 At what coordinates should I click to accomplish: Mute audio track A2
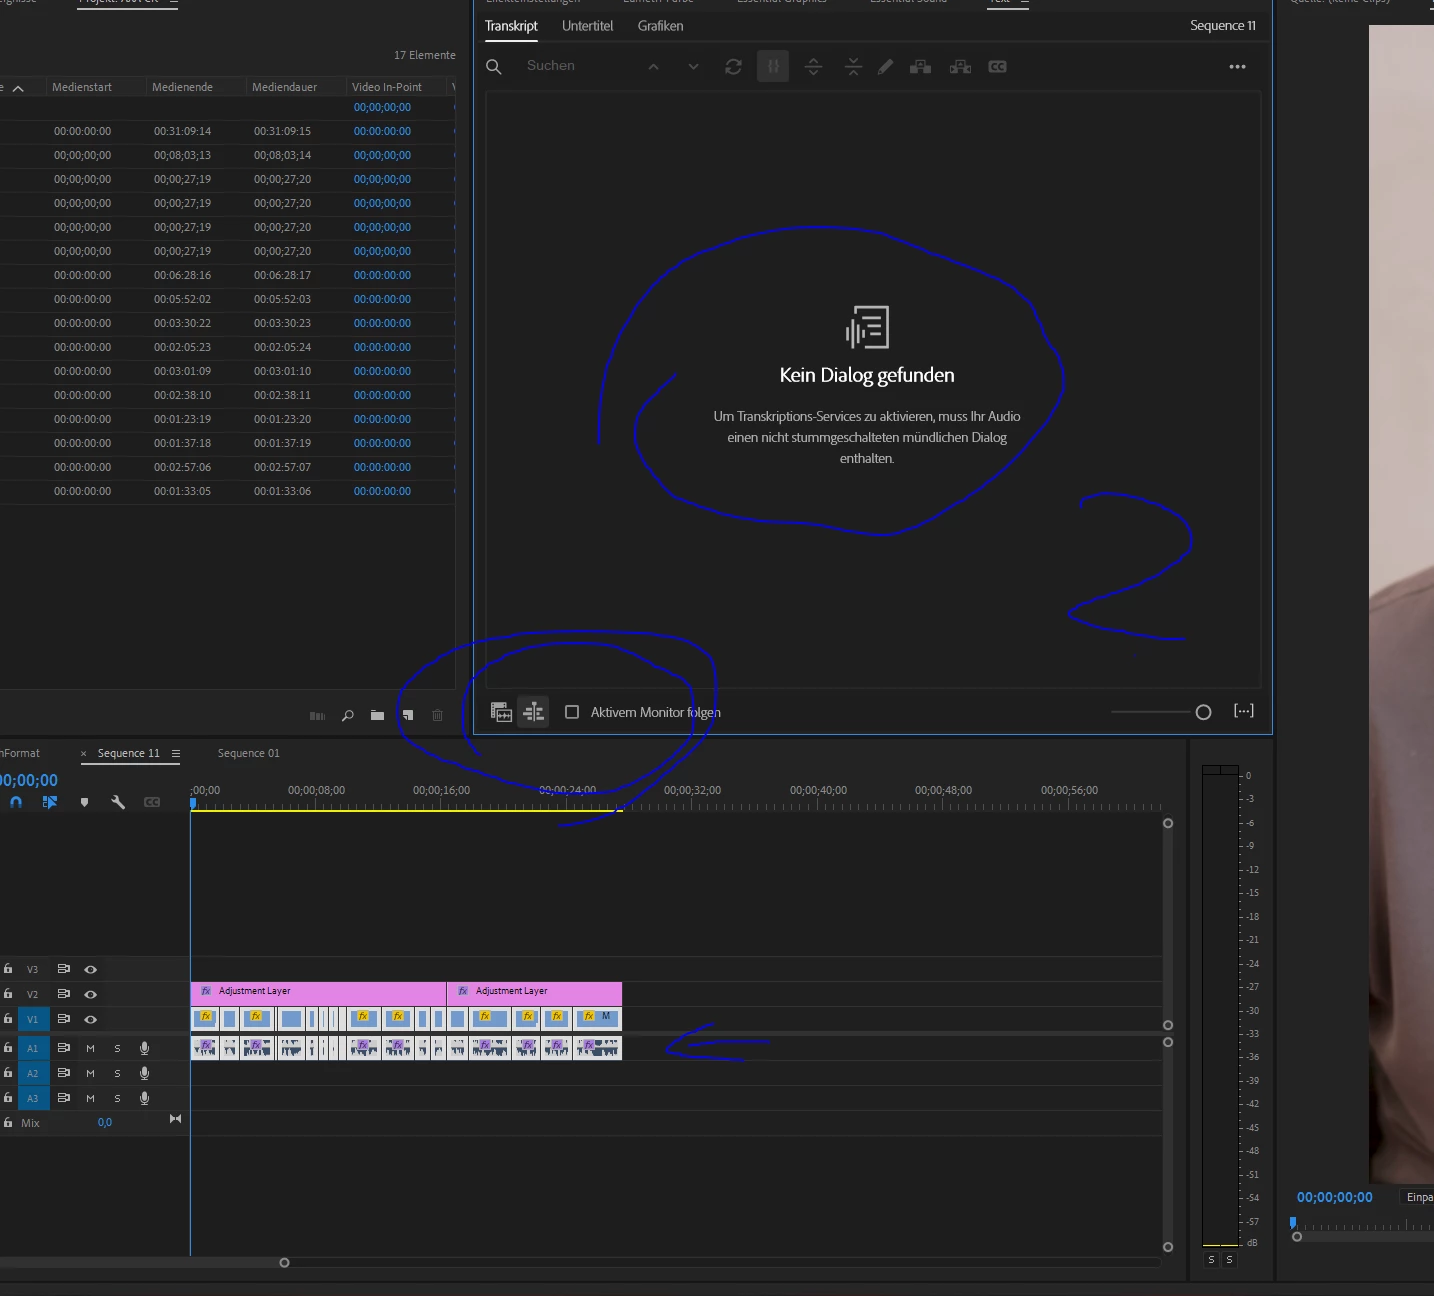click(90, 1073)
